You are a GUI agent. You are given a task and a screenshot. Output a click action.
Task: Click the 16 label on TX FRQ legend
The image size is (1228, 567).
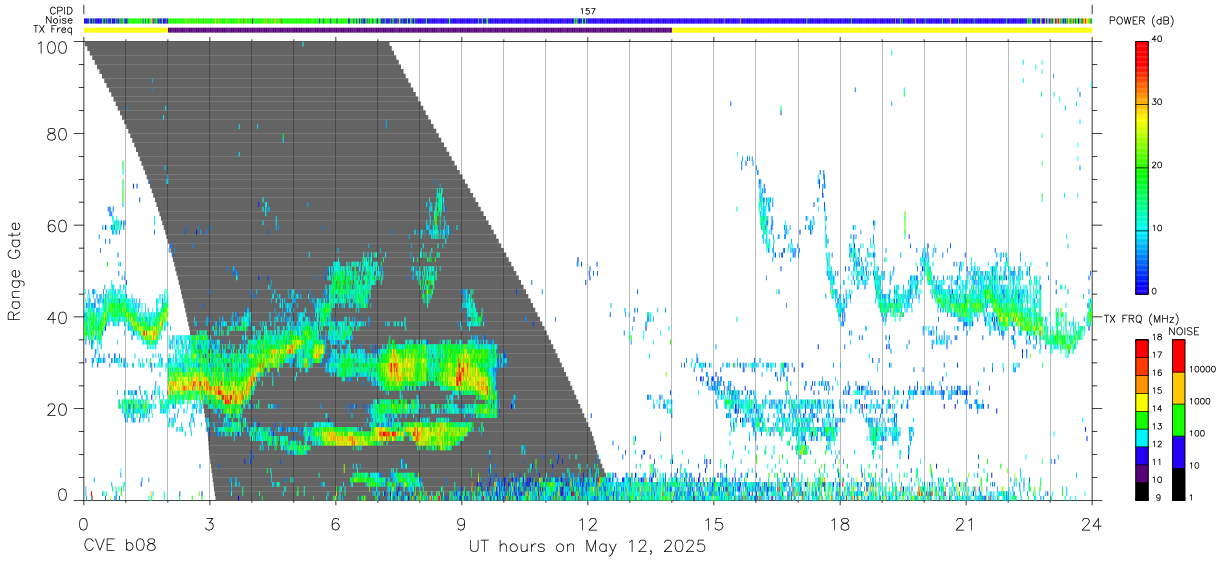coord(1155,373)
